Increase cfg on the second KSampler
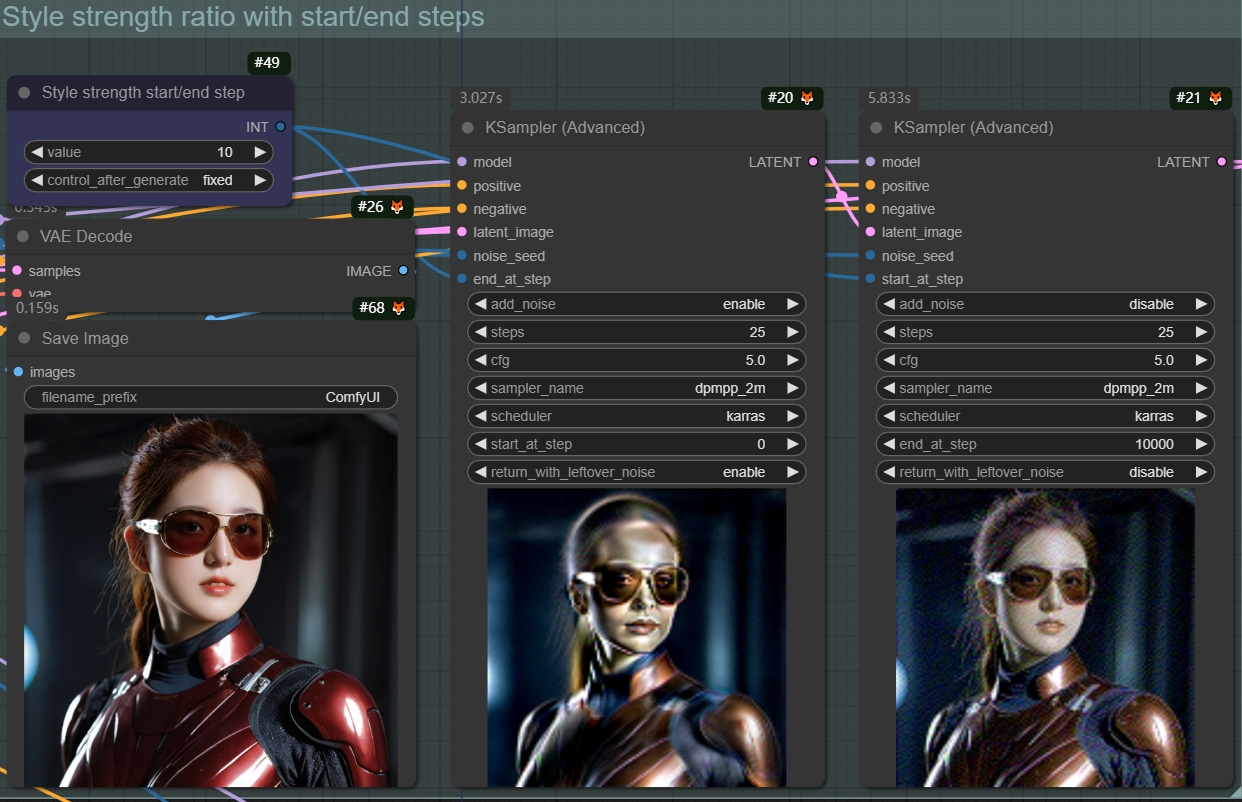 click(1201, 360)
